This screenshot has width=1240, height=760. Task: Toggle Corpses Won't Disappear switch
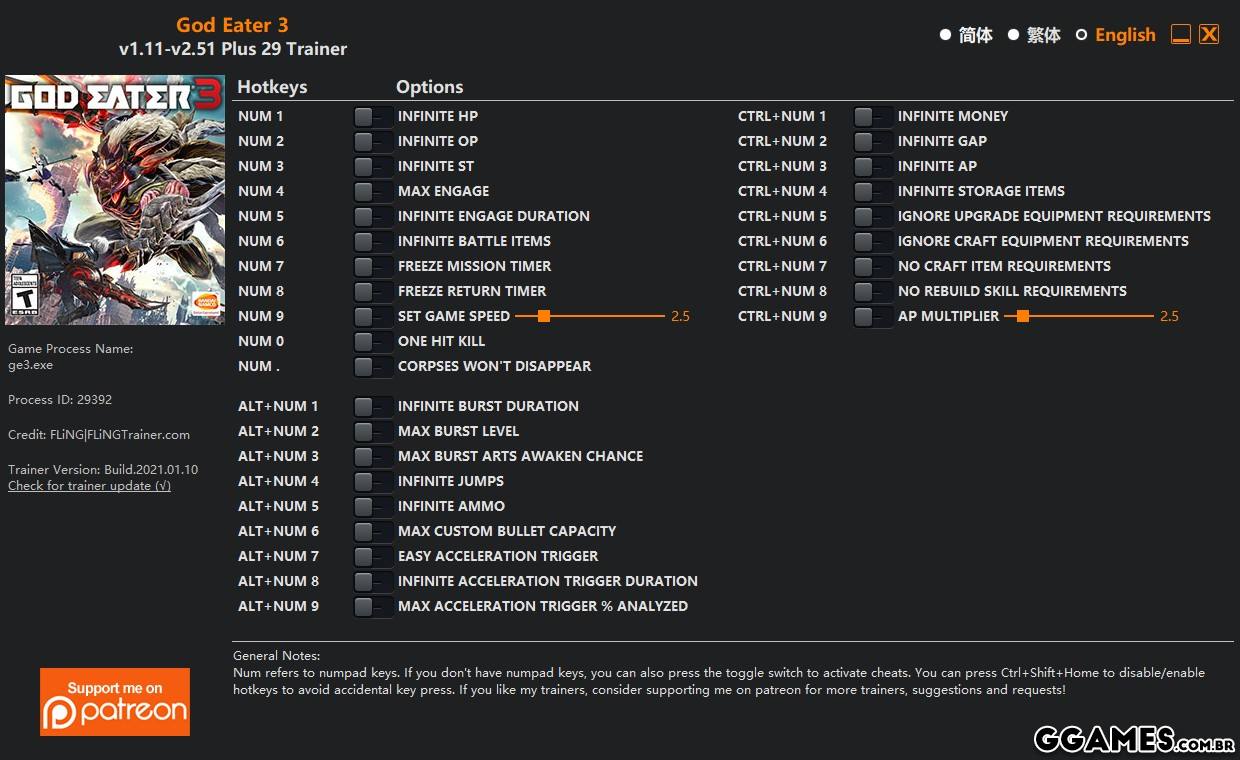(x=373, y=367)
